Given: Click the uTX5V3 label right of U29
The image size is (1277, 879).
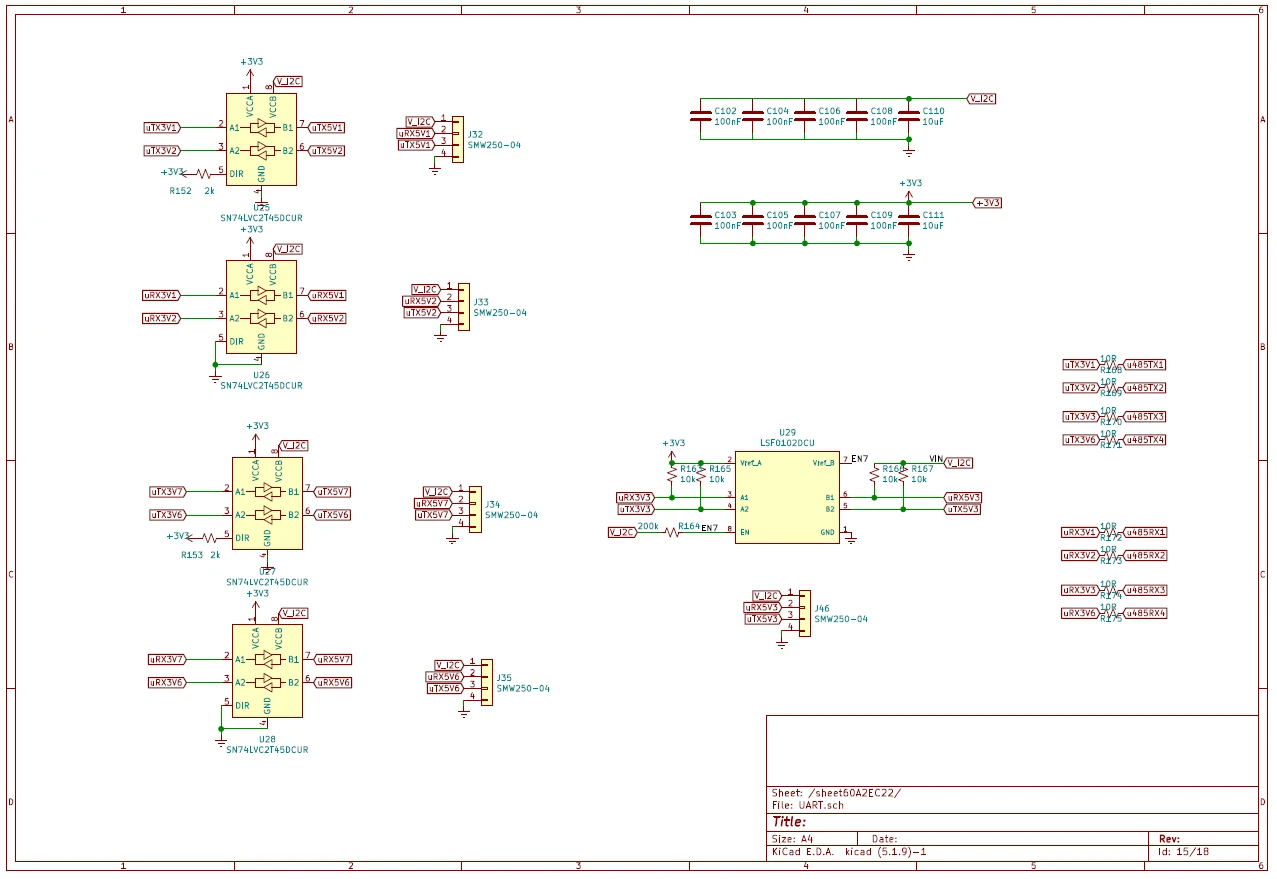Looking at the screenshot, I should [x=963, y=509].
